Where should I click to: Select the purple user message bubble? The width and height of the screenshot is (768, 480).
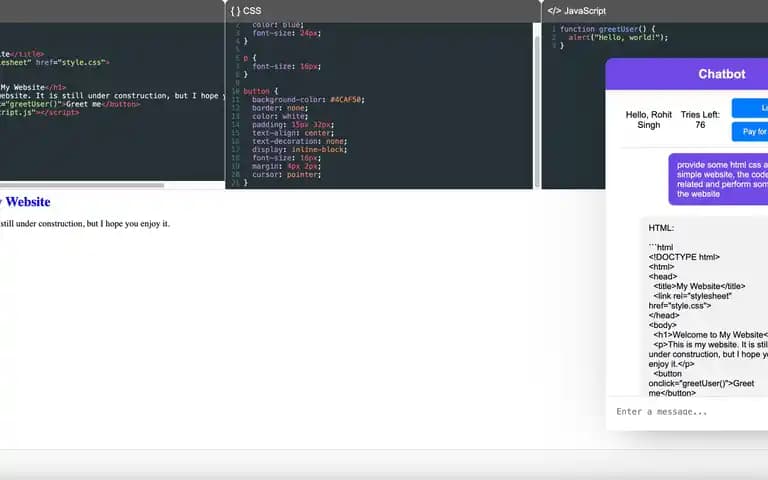point(718,179)
